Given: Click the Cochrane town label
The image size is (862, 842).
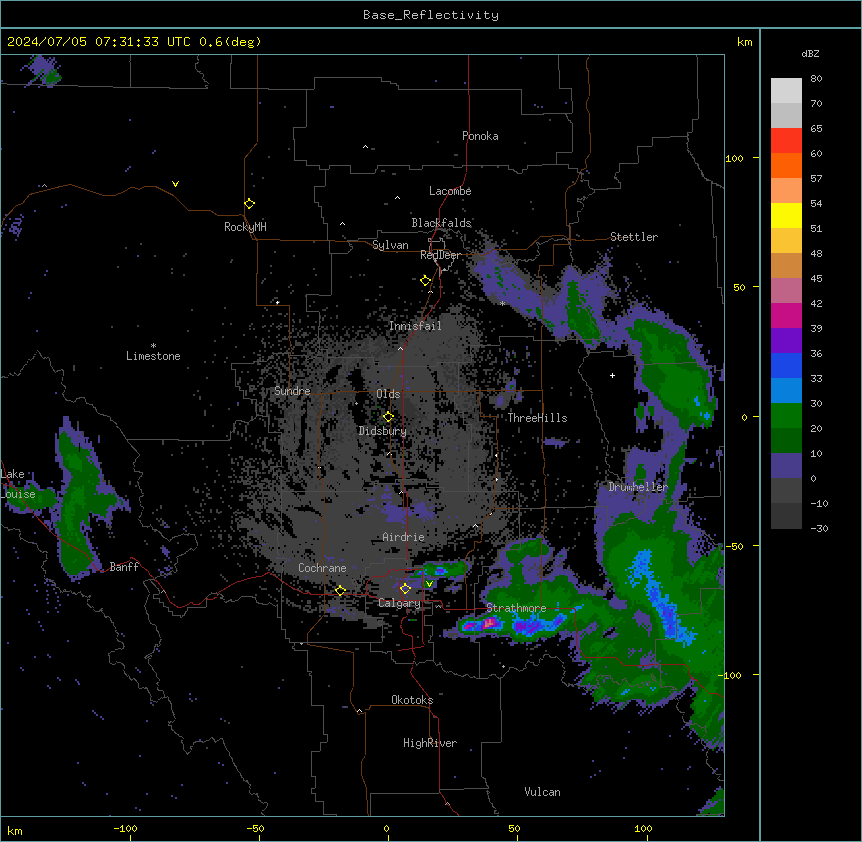Looking at the screenshot, I should point(322,568).
